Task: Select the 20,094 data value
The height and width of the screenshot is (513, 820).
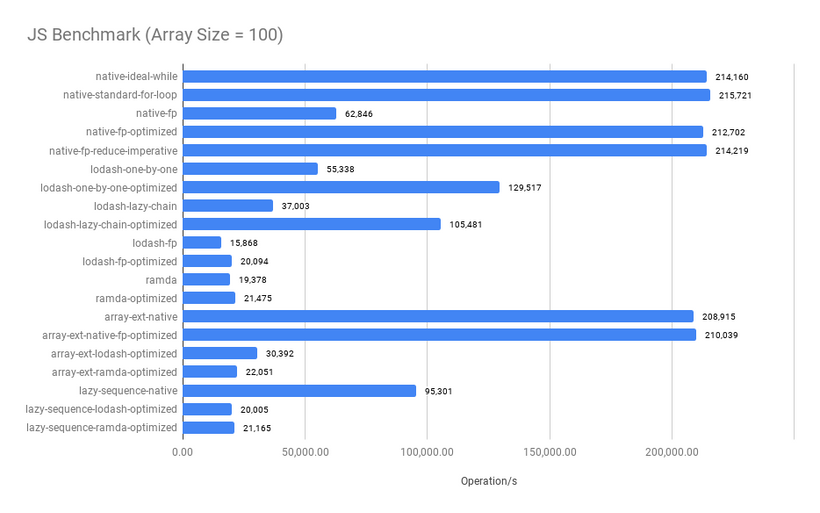Action: coord(254,261)
